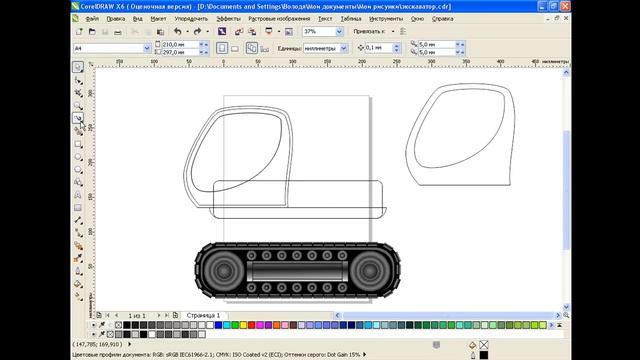640x360 pixels.
Task: Select the Outline pen tool
Action: coord(78,271)
